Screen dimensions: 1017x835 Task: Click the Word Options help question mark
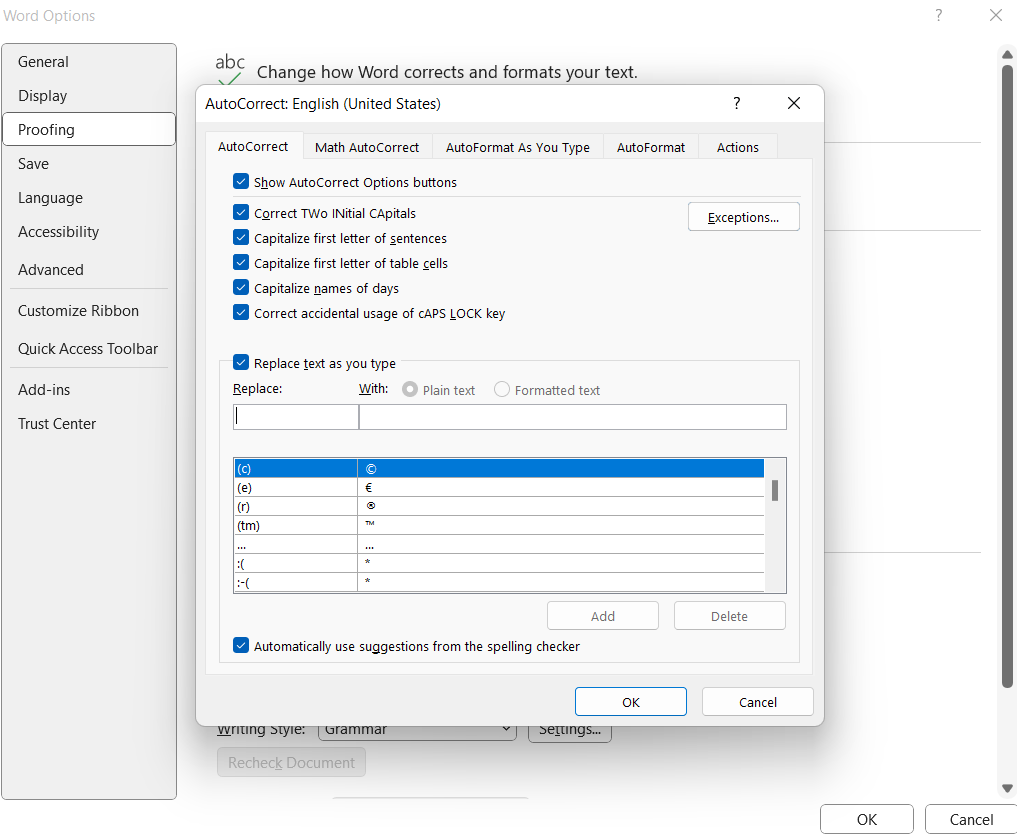(939, 15)
